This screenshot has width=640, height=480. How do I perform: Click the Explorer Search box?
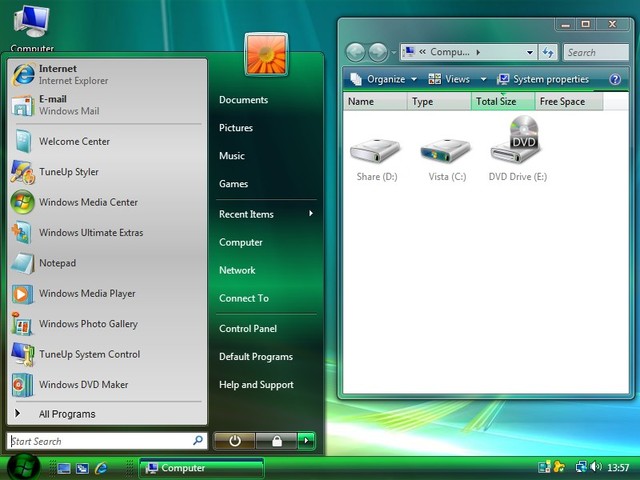[x=596, y=52]
